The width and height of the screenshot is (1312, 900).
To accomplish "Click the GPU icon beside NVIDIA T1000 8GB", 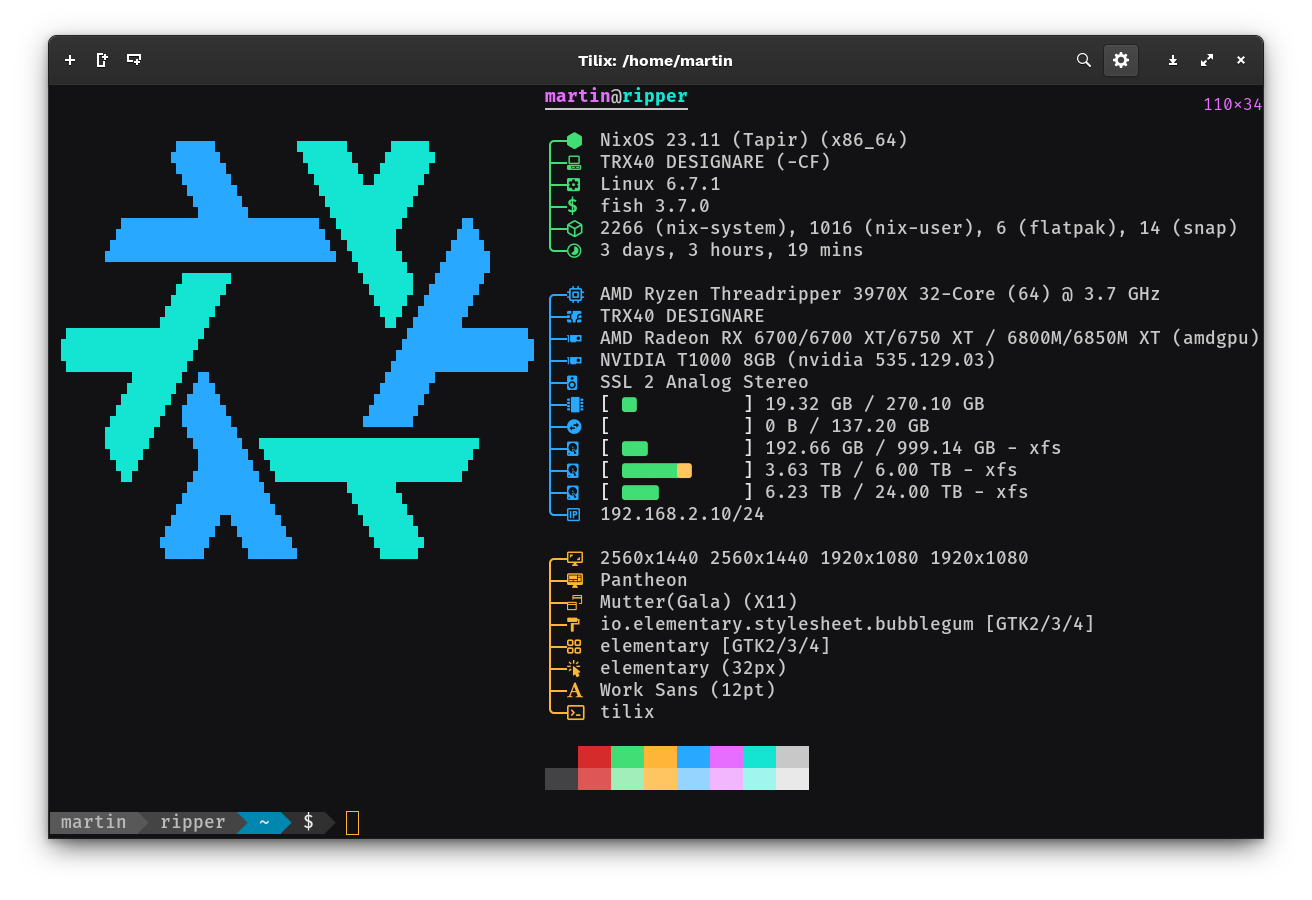I will (574, 360).
